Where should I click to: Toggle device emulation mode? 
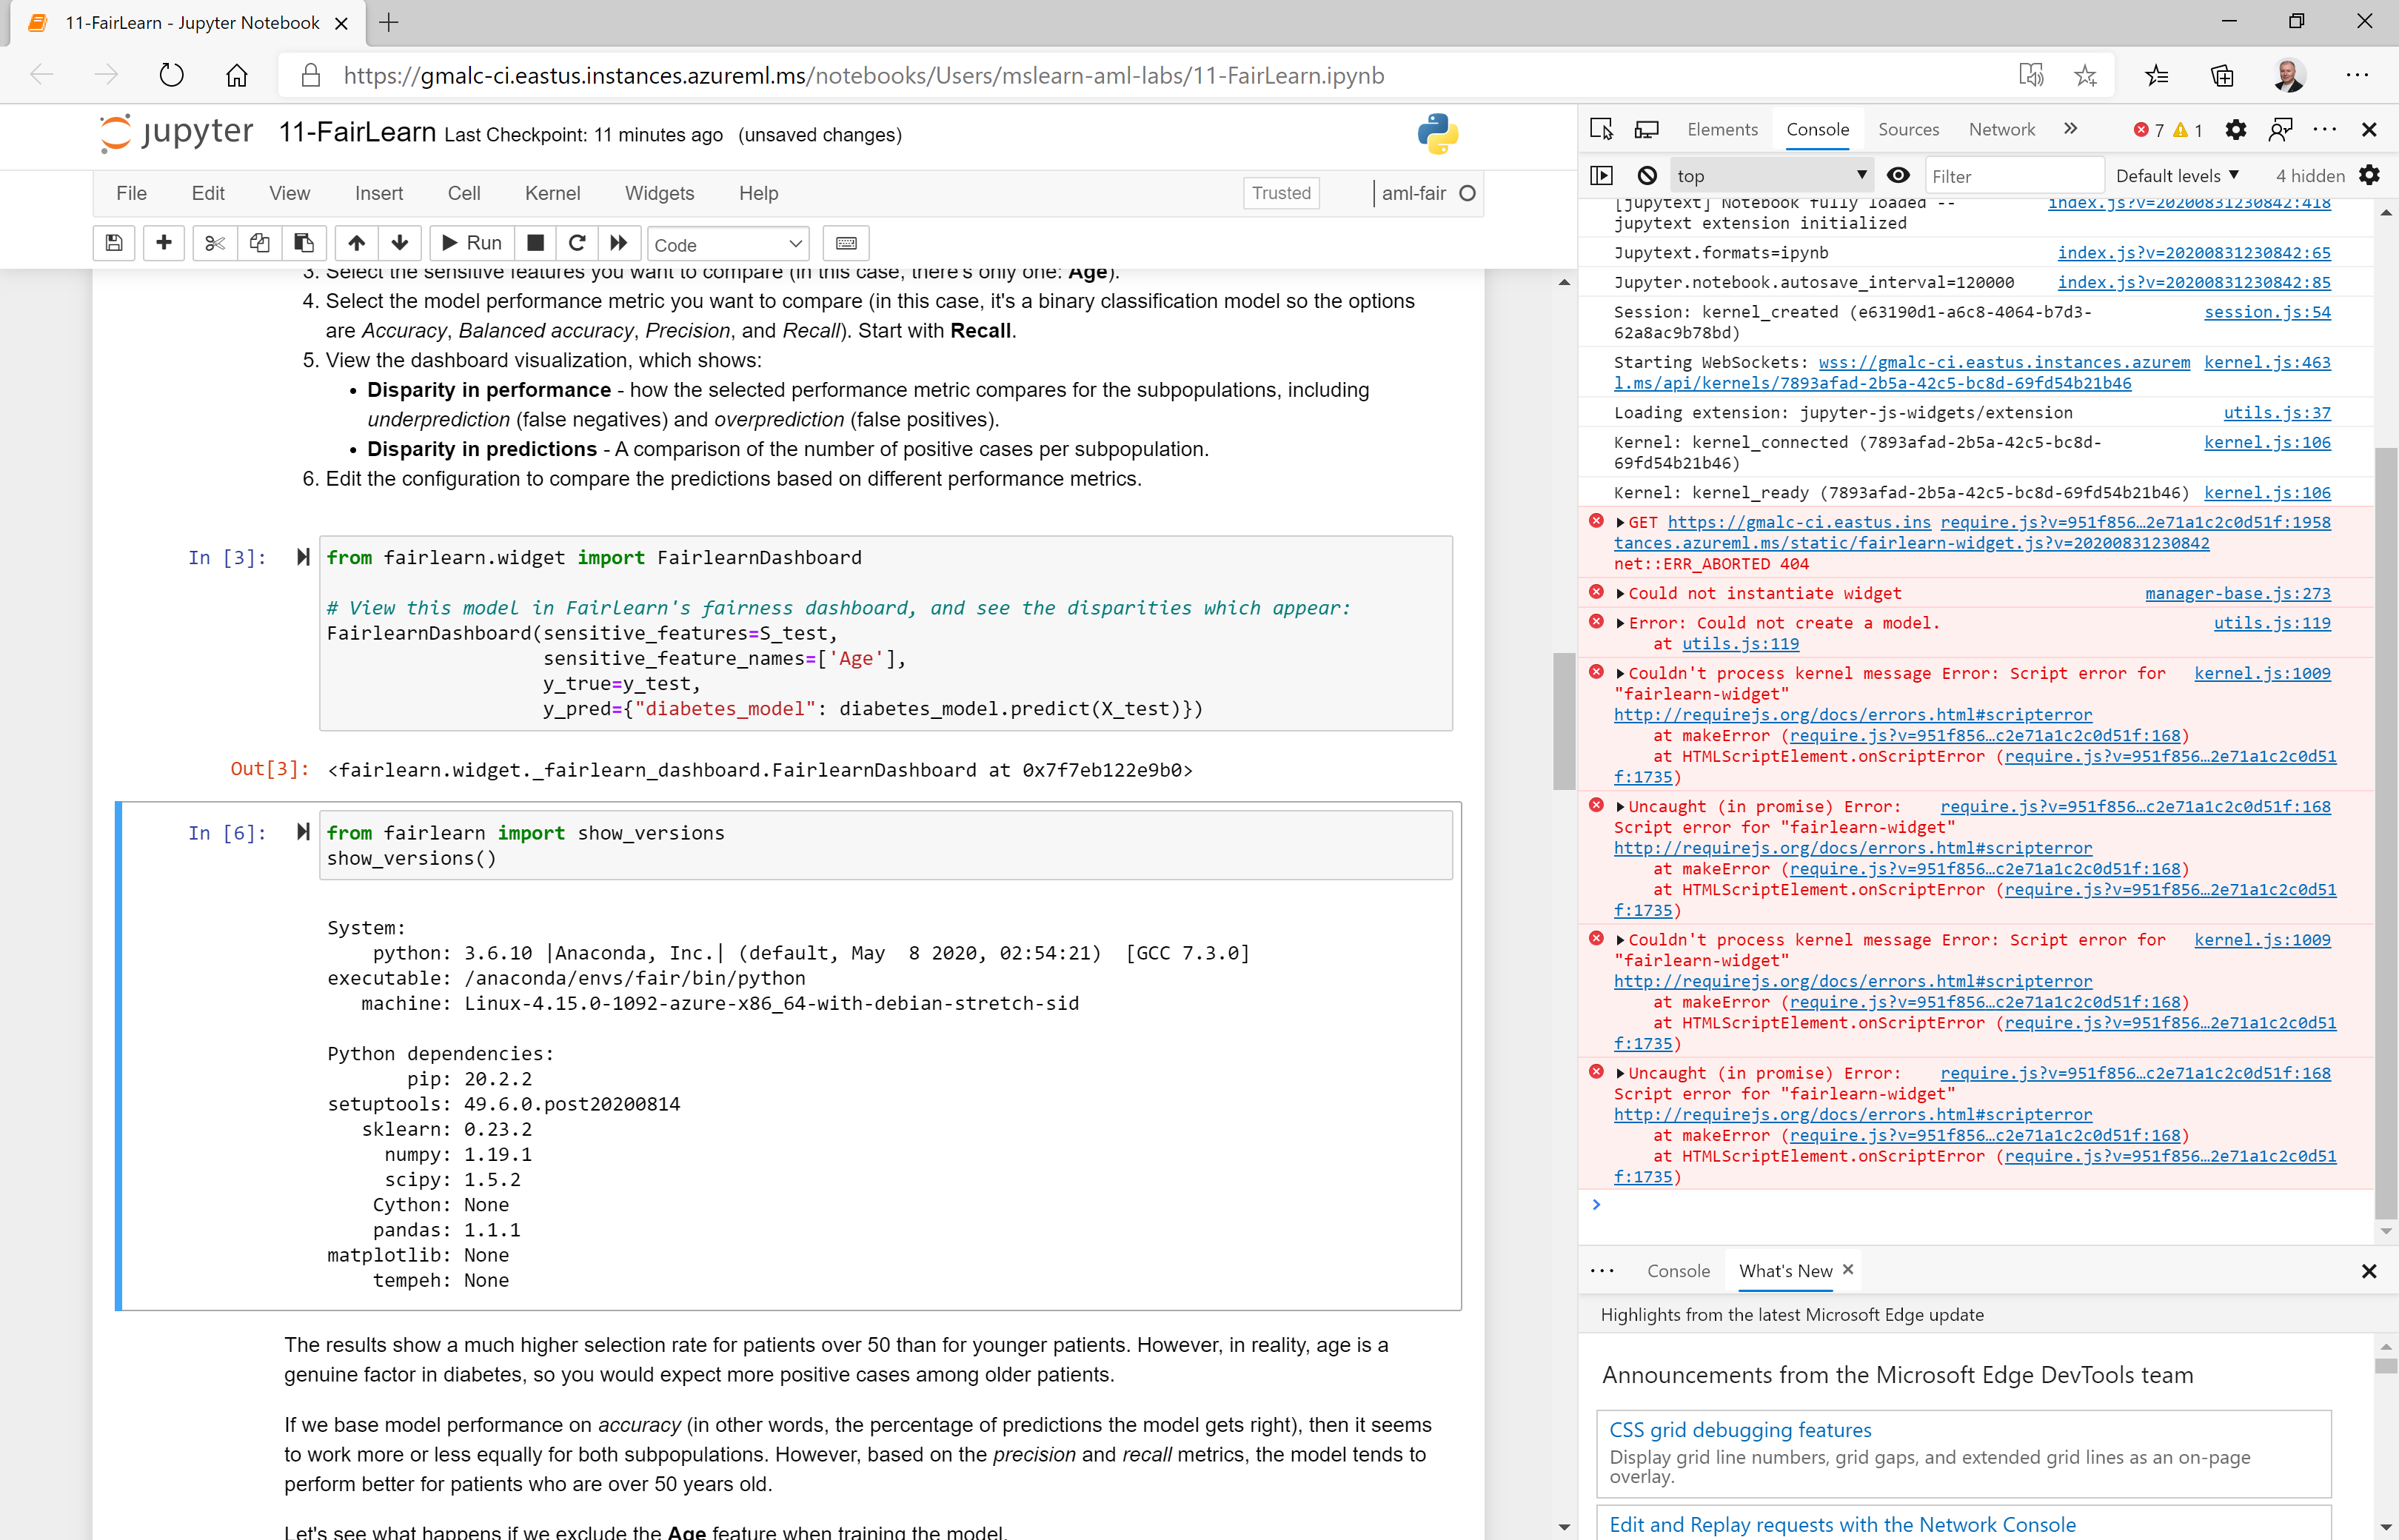point(1646,129)
